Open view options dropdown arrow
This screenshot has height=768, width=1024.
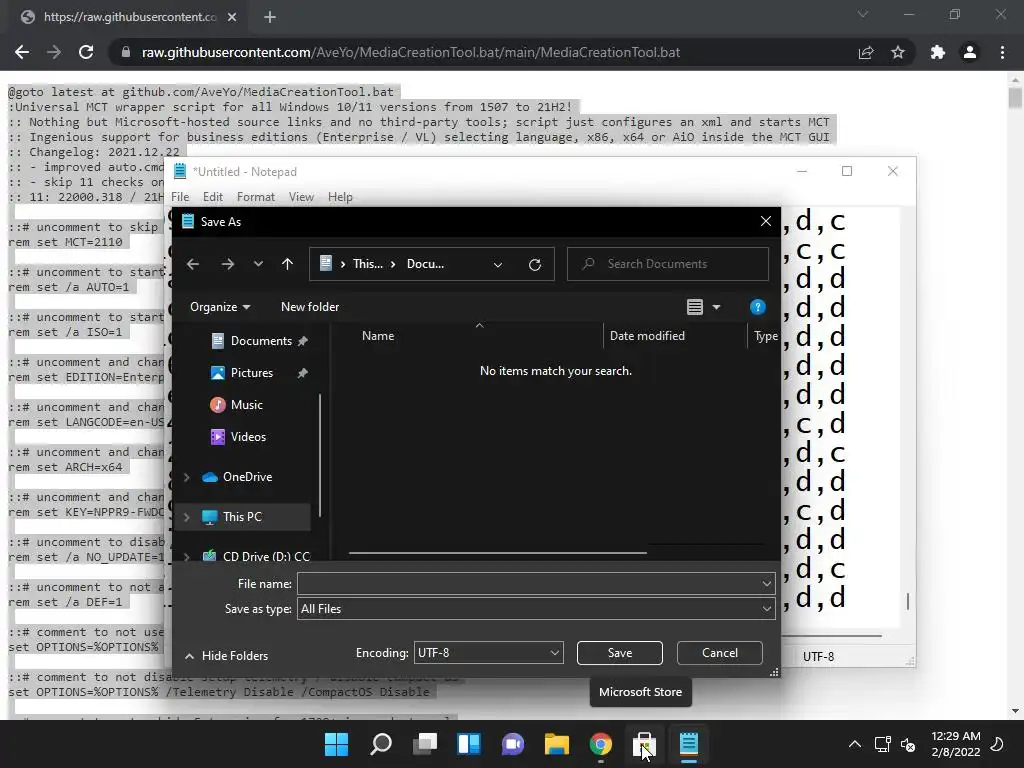point(716,307)
